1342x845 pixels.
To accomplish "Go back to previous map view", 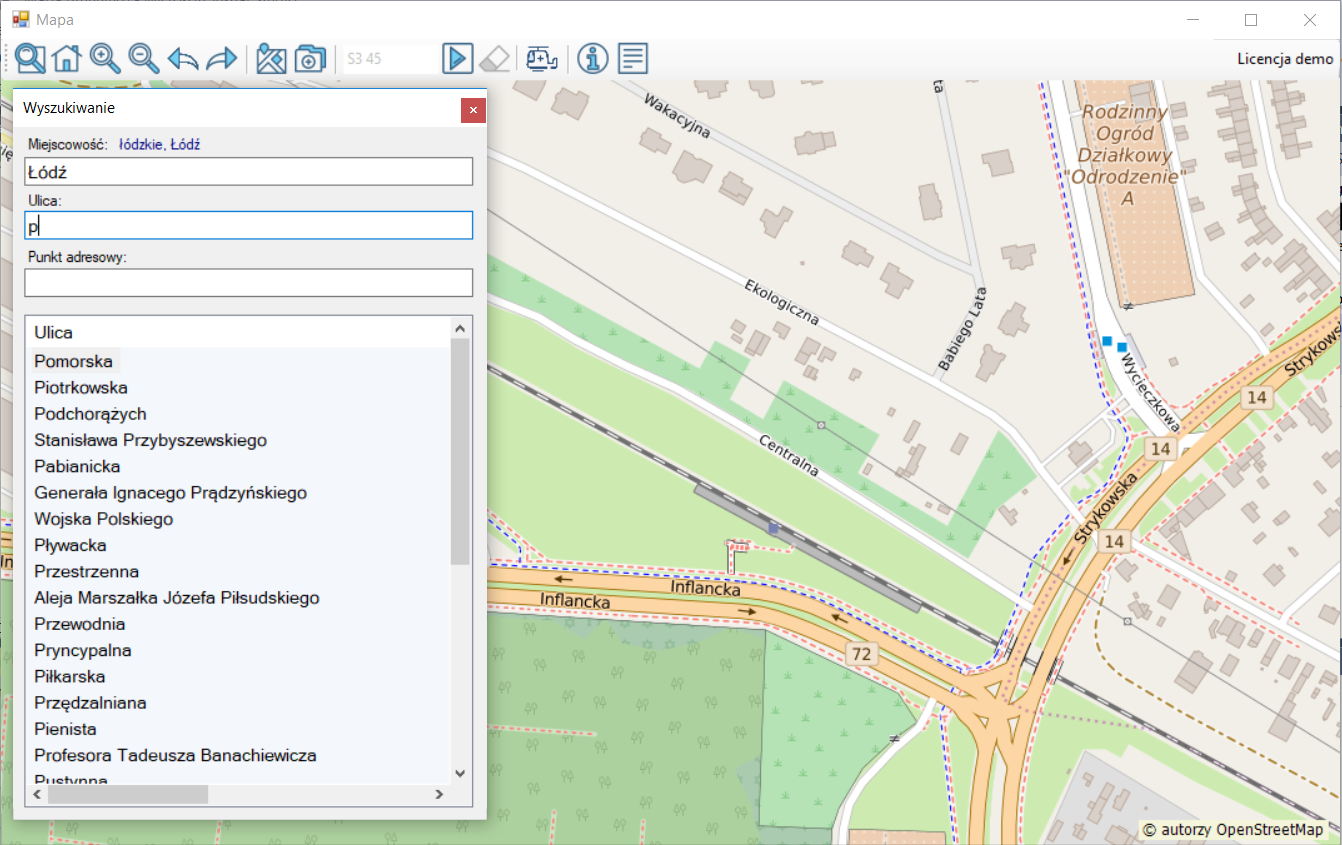I will pos(182,59).
